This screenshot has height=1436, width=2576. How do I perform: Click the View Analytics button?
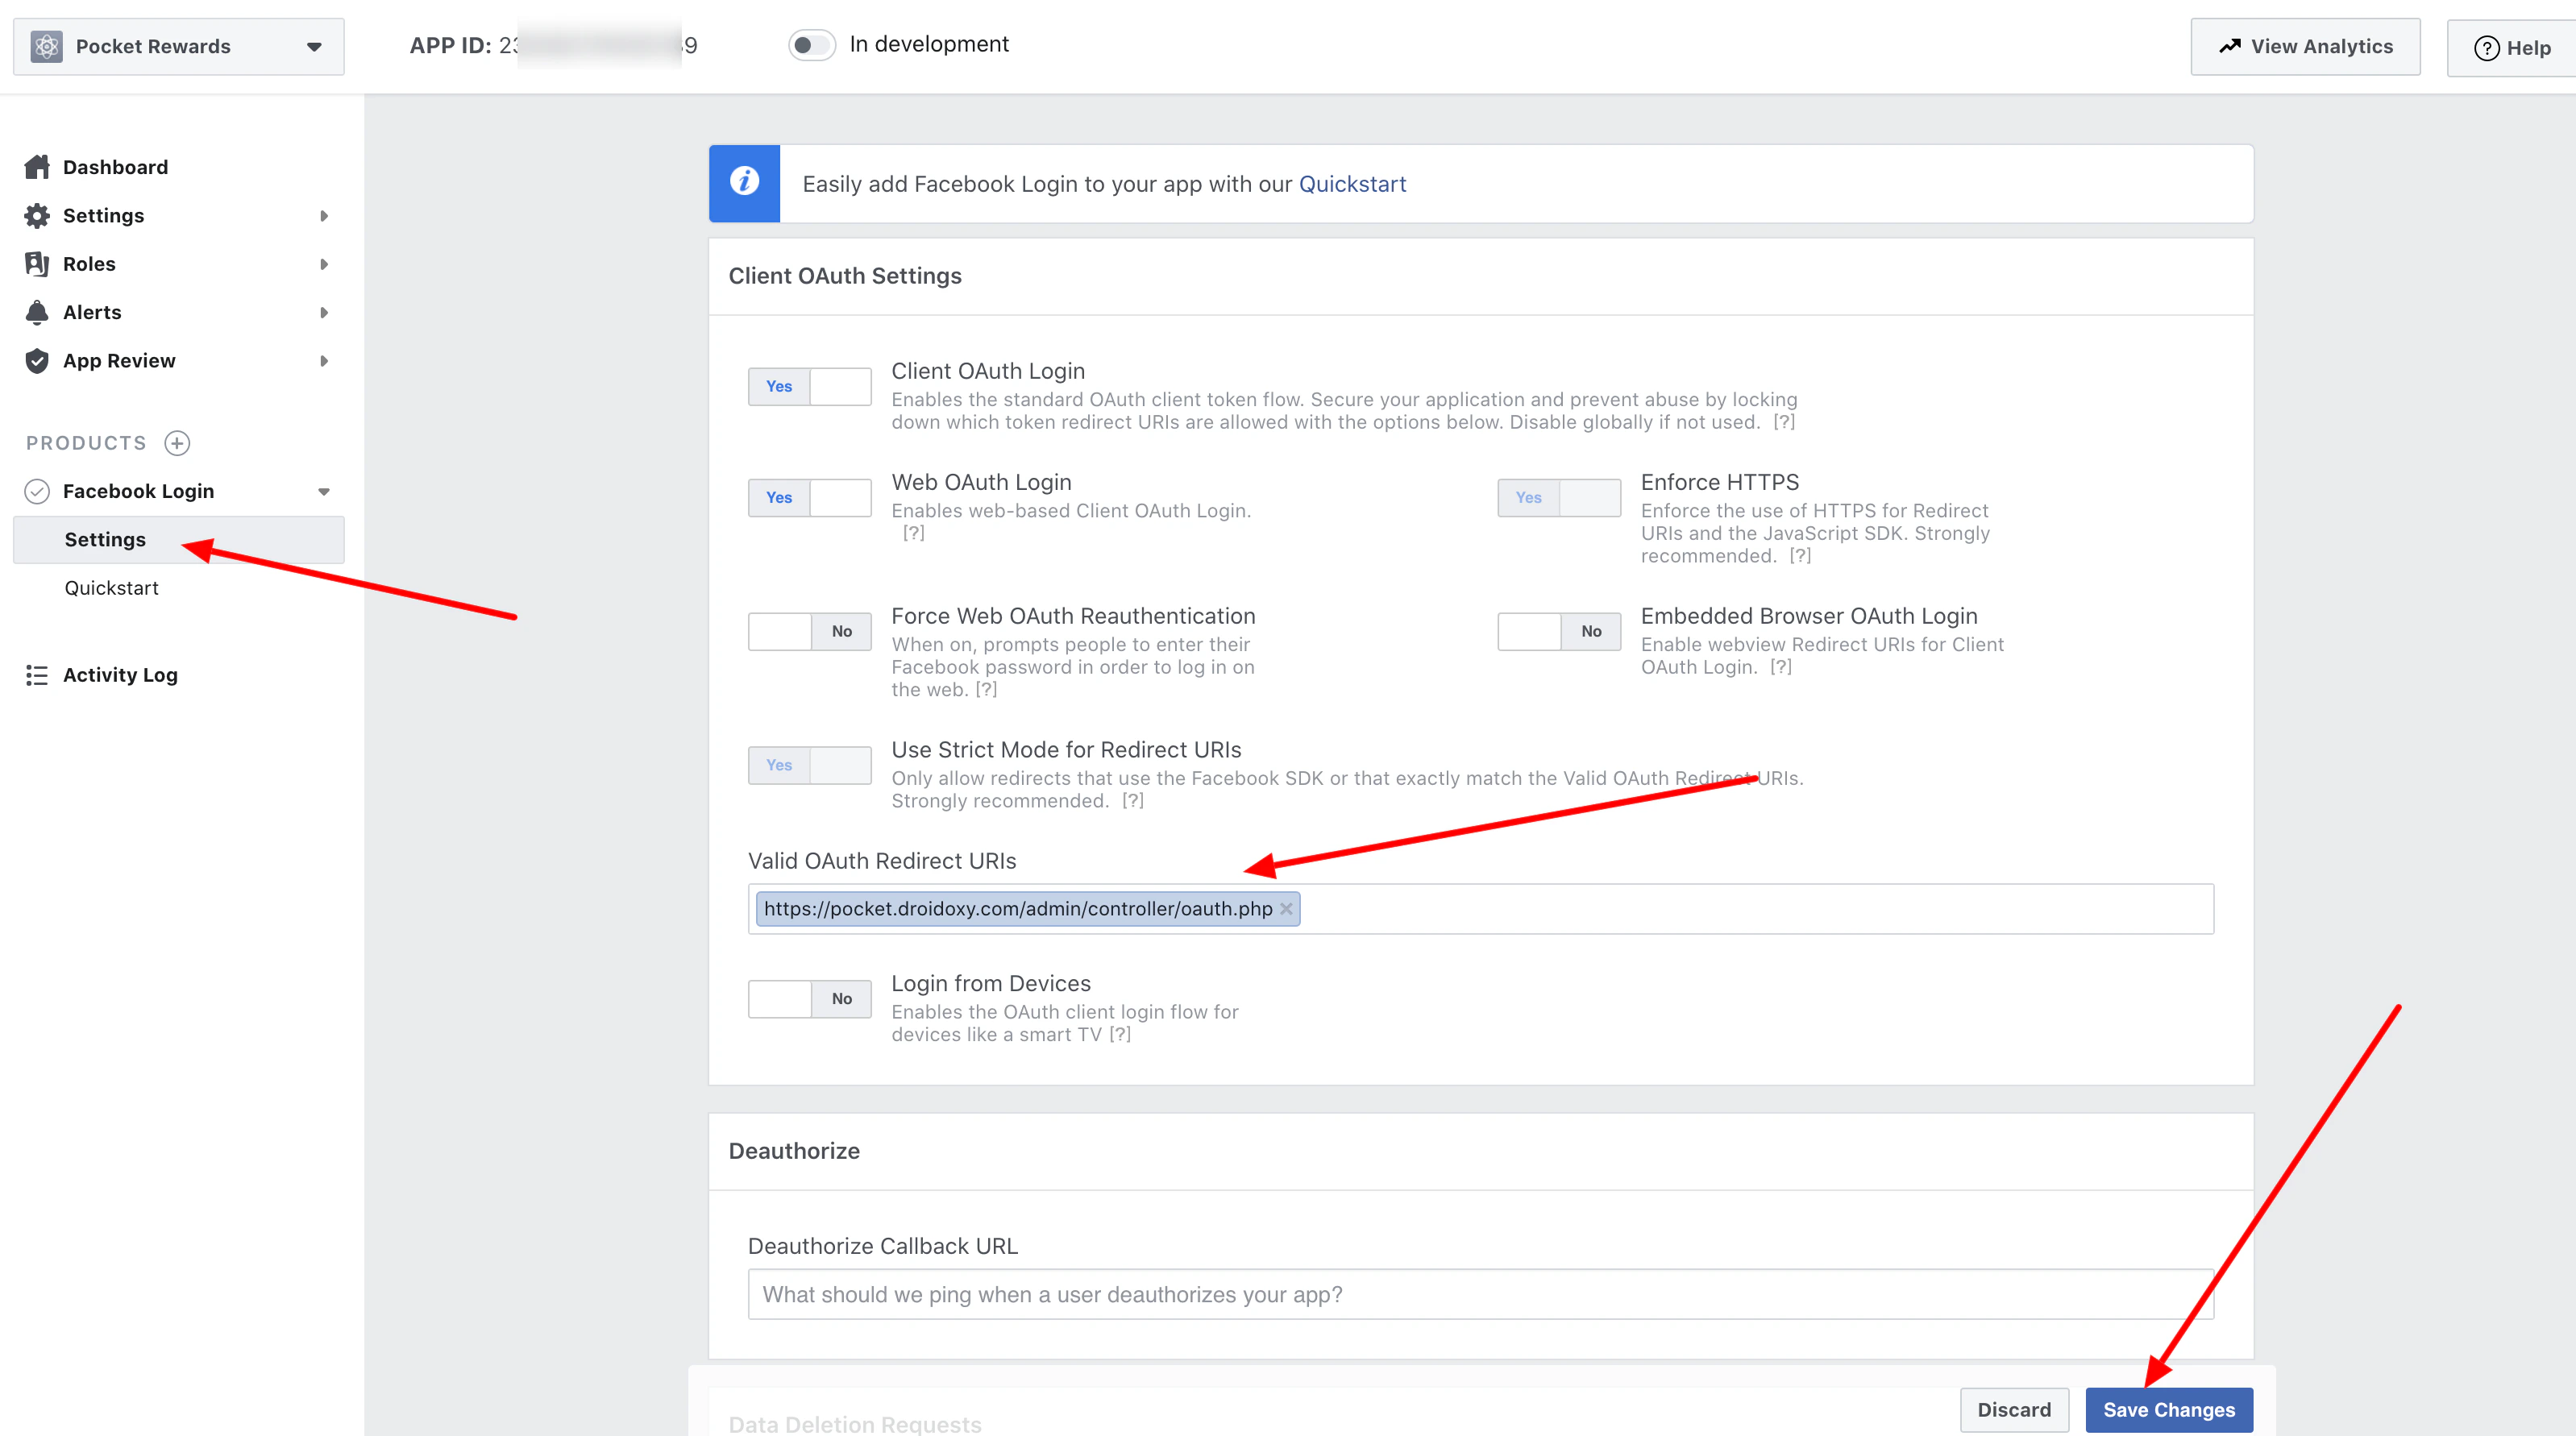point(2305,46)
